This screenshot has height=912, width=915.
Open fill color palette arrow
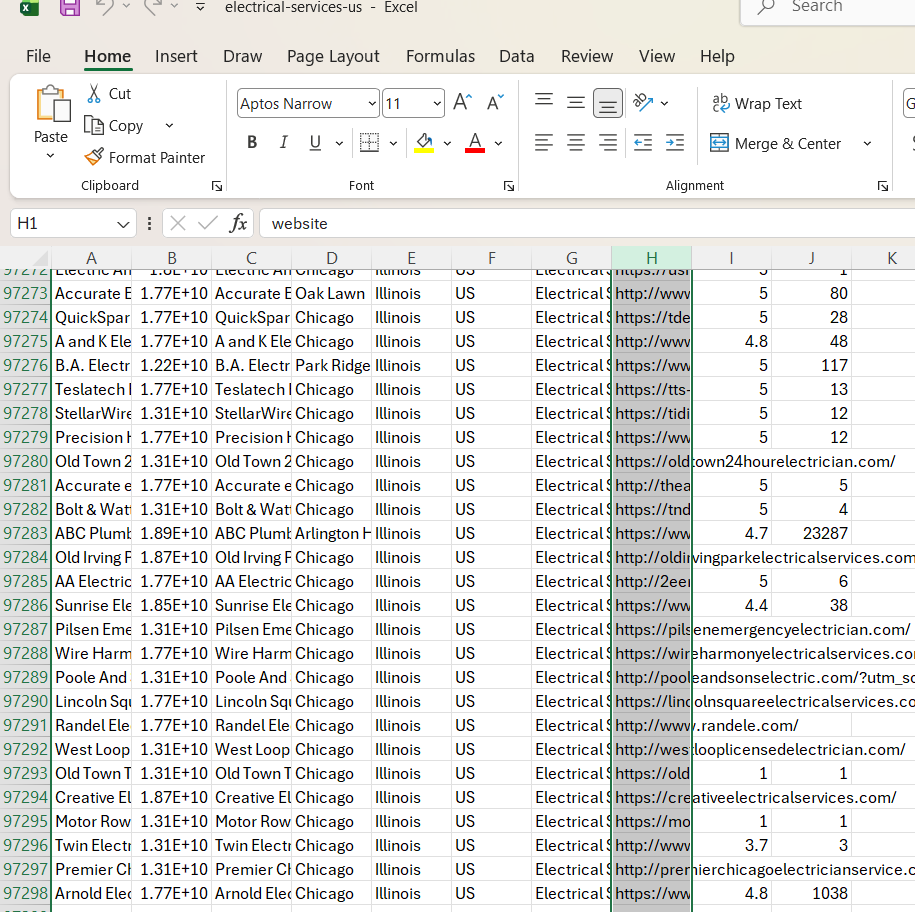click(x=448, y=143)
